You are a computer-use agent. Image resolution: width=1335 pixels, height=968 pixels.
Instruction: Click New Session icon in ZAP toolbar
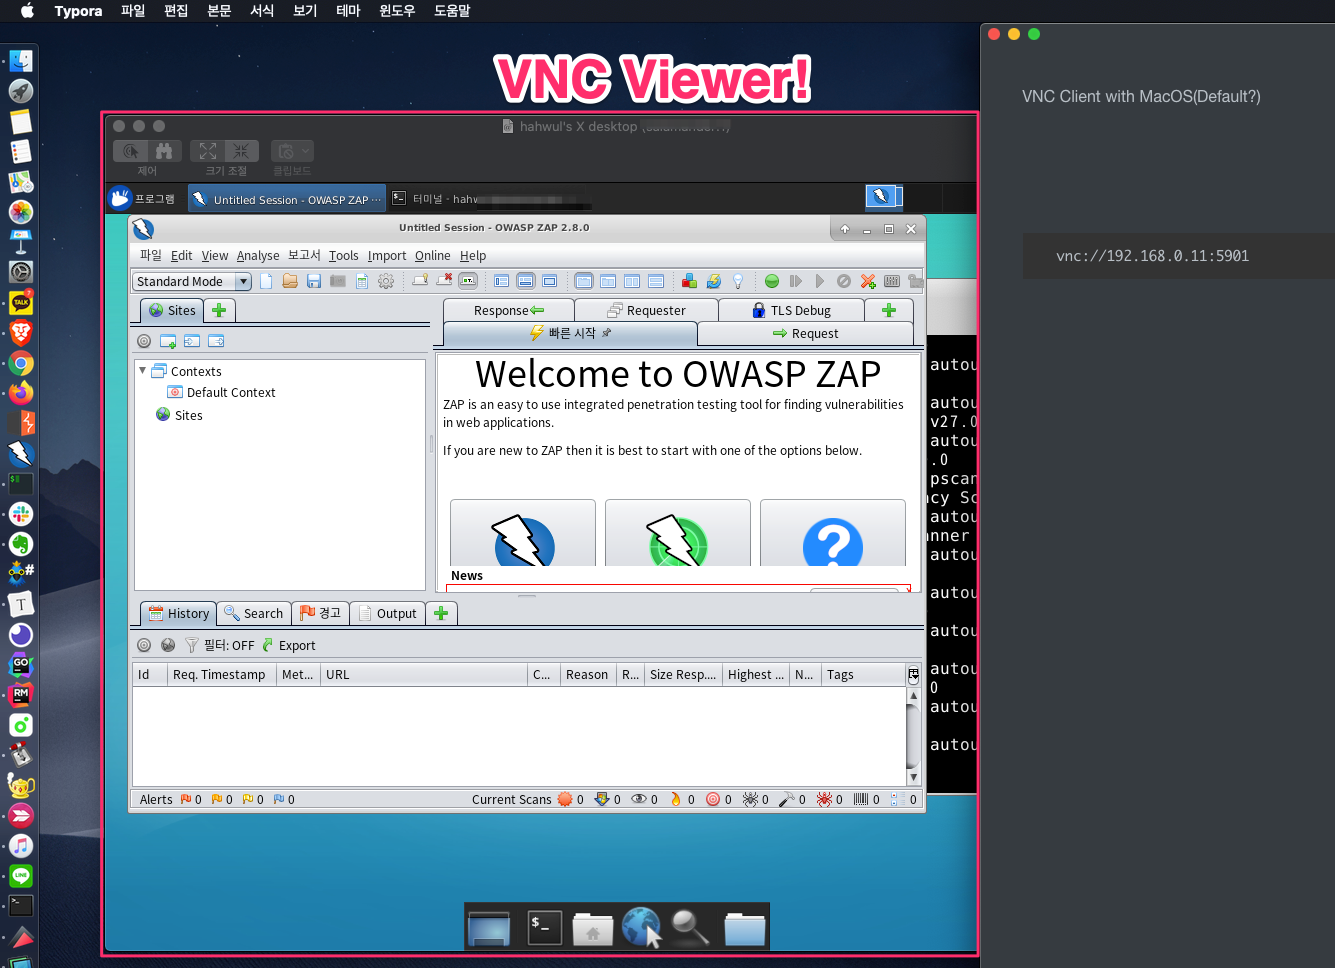266,281
